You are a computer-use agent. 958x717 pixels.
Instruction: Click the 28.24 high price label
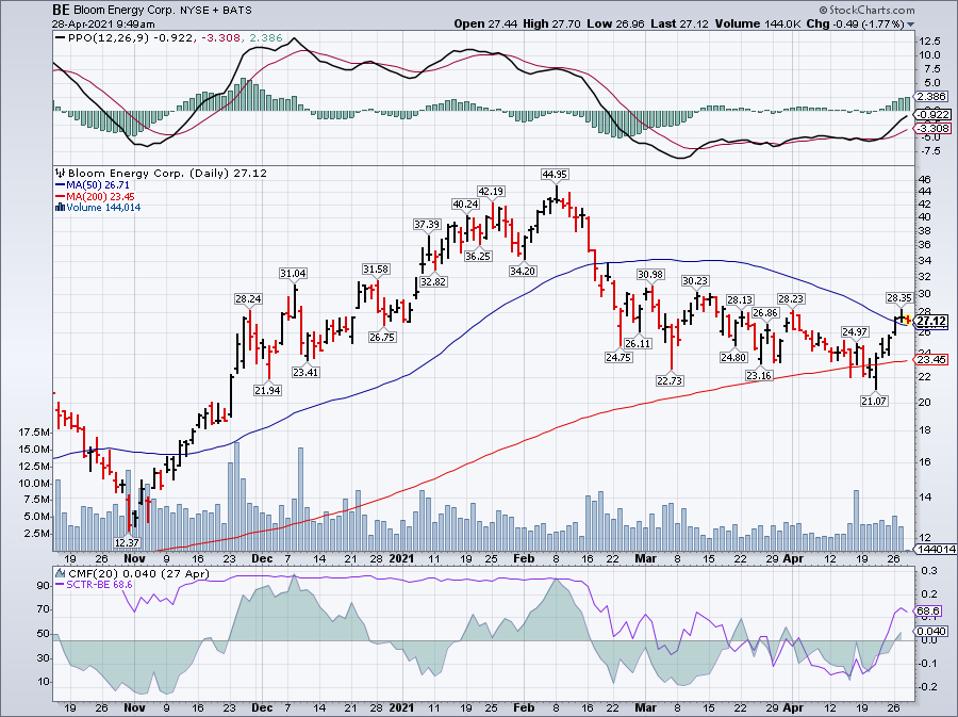[248, 299]
